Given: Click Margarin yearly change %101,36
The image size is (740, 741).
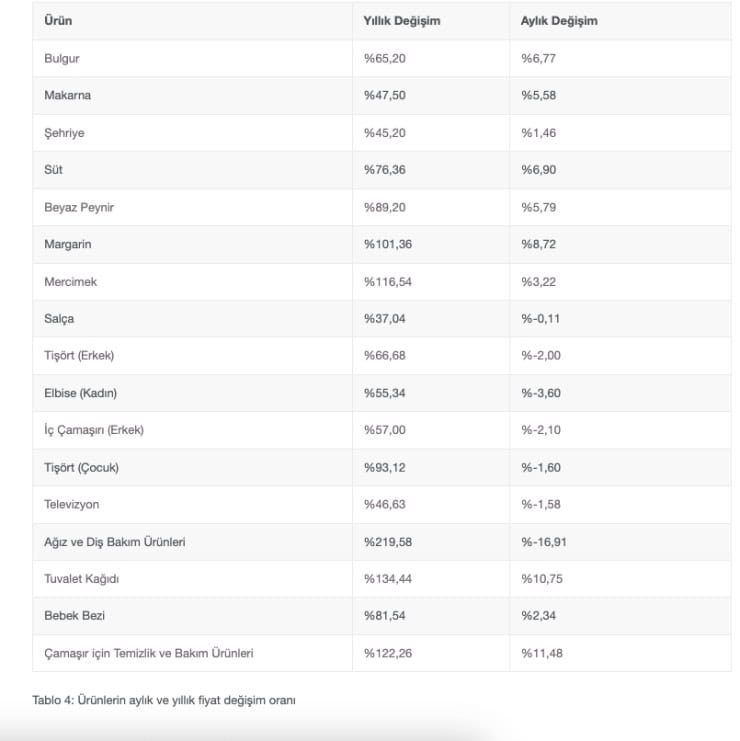Looking at the screenshot, I should point(388,244).
